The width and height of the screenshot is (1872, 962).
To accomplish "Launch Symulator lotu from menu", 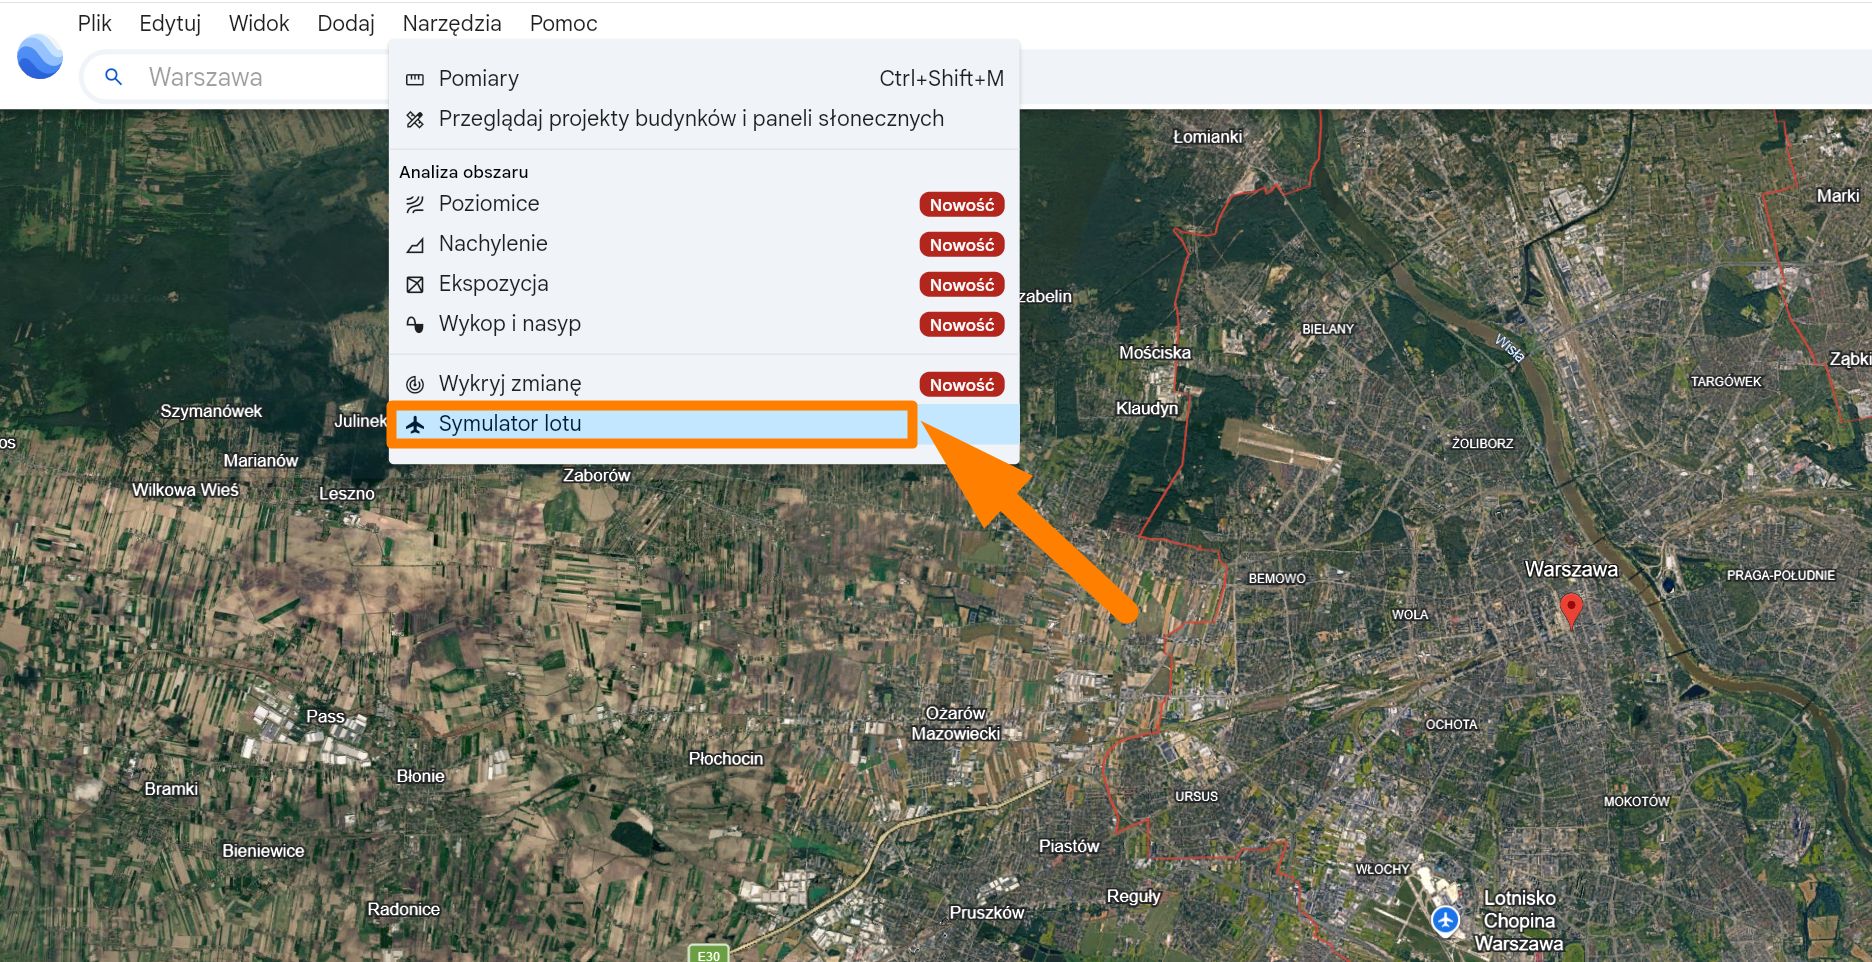I will click(x=704, y=424).
